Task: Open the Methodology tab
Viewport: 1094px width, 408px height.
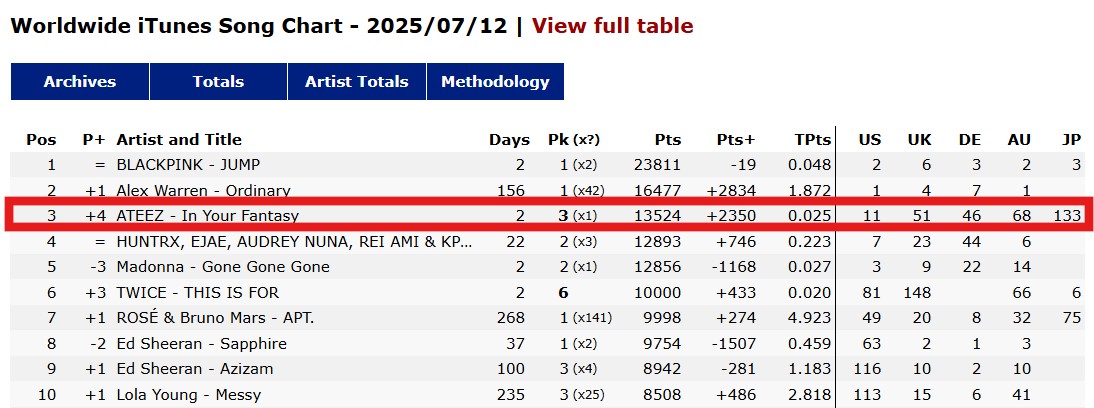Action: pyautogui.click(x=495, y=82)
